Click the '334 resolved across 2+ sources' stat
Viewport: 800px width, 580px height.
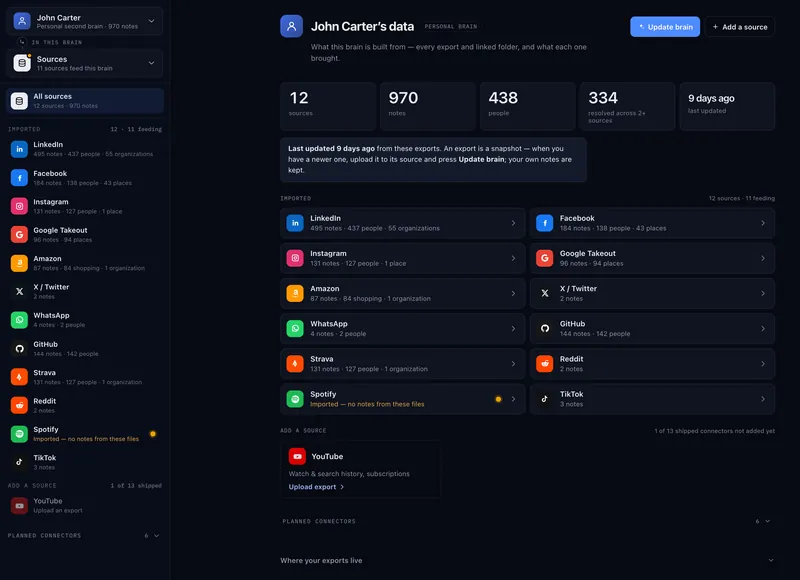627,106
